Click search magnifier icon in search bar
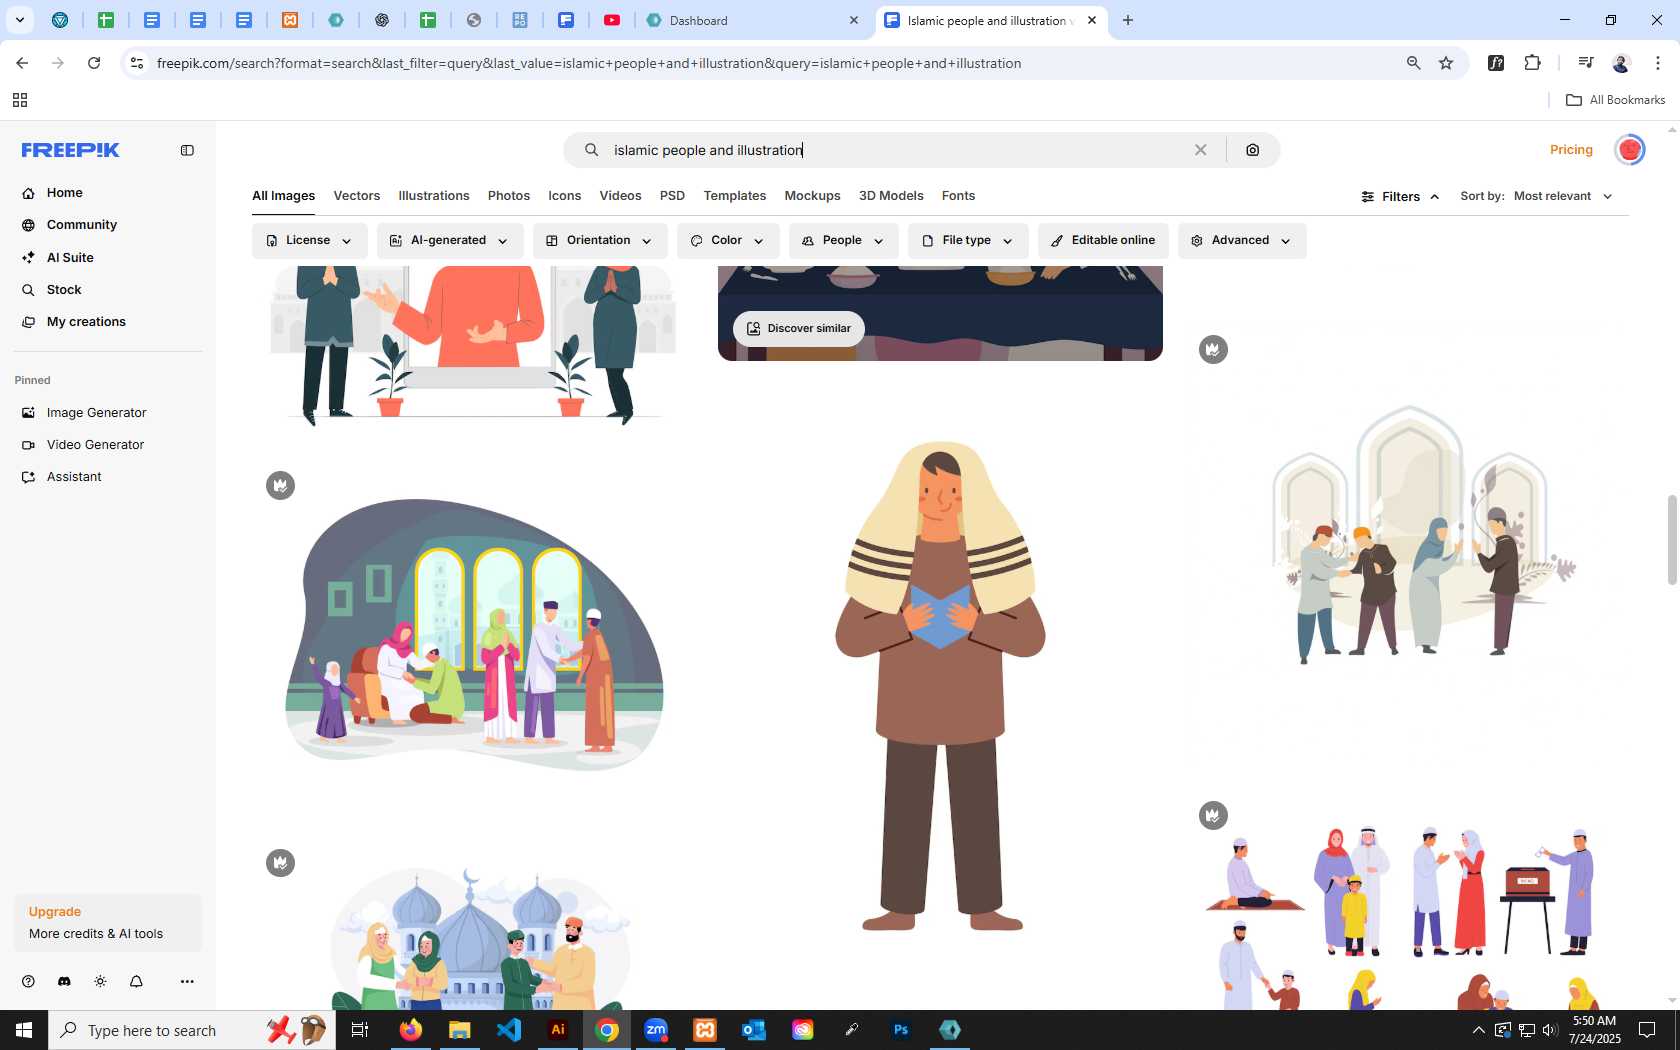 tap(591, 150)
